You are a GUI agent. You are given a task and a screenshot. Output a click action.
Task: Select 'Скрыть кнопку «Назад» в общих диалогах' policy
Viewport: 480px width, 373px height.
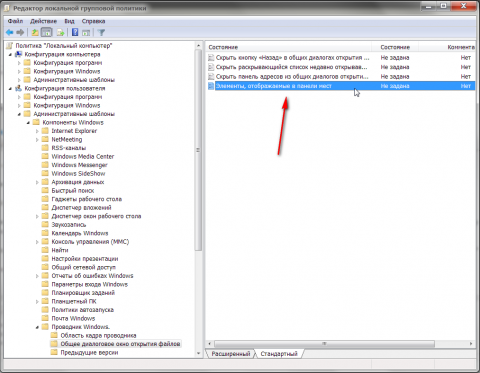click(x=292, y=57)
